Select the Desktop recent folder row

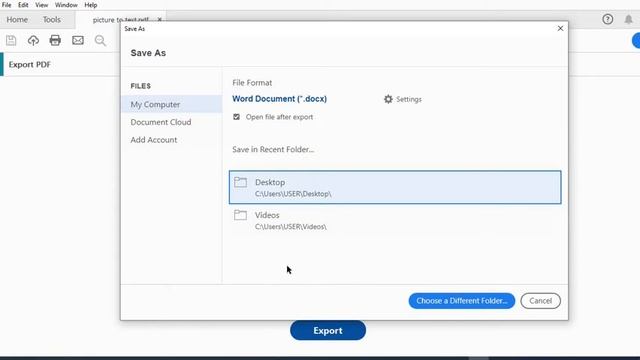coord(395,187)
